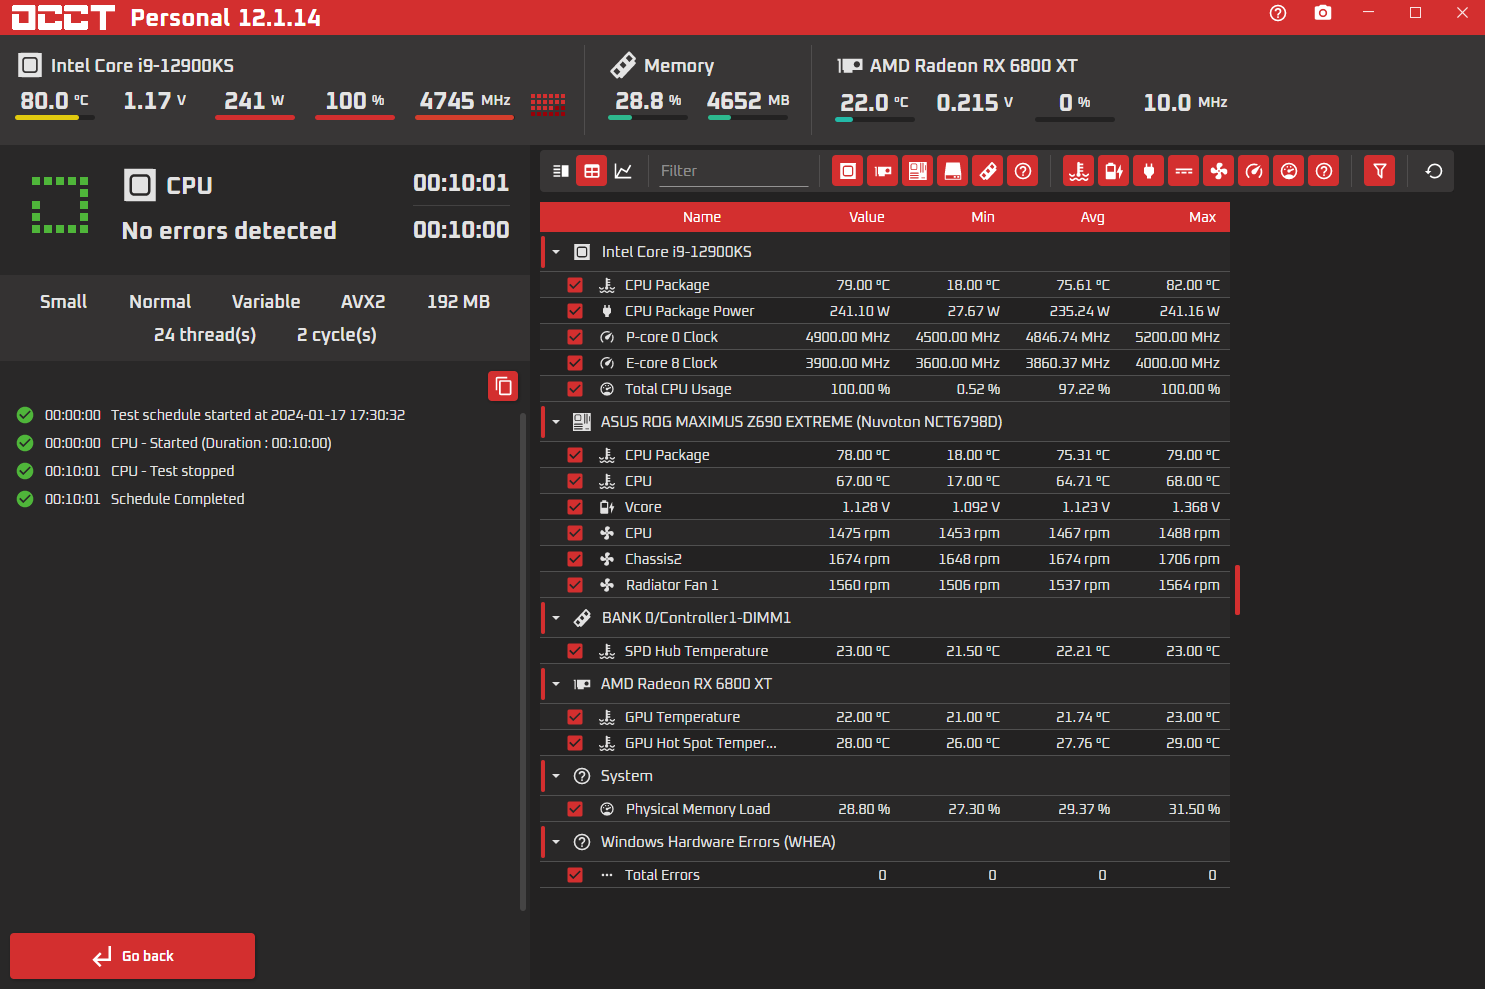Screen dimensions: 1485x989
Task: Collapse the Intel Core i9-12900KS group
Action: point(557,252)
